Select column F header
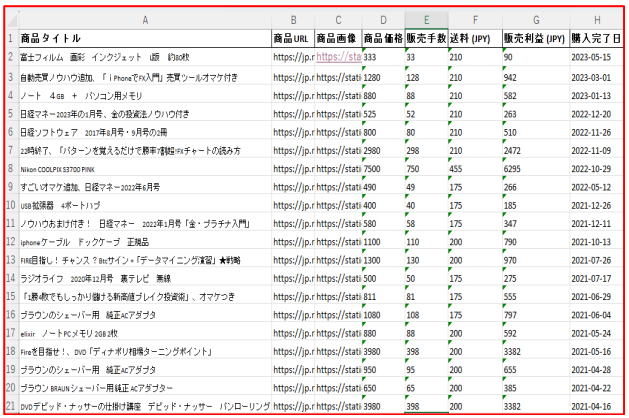Screen dimensions: 629x418 tap(475, 20)
